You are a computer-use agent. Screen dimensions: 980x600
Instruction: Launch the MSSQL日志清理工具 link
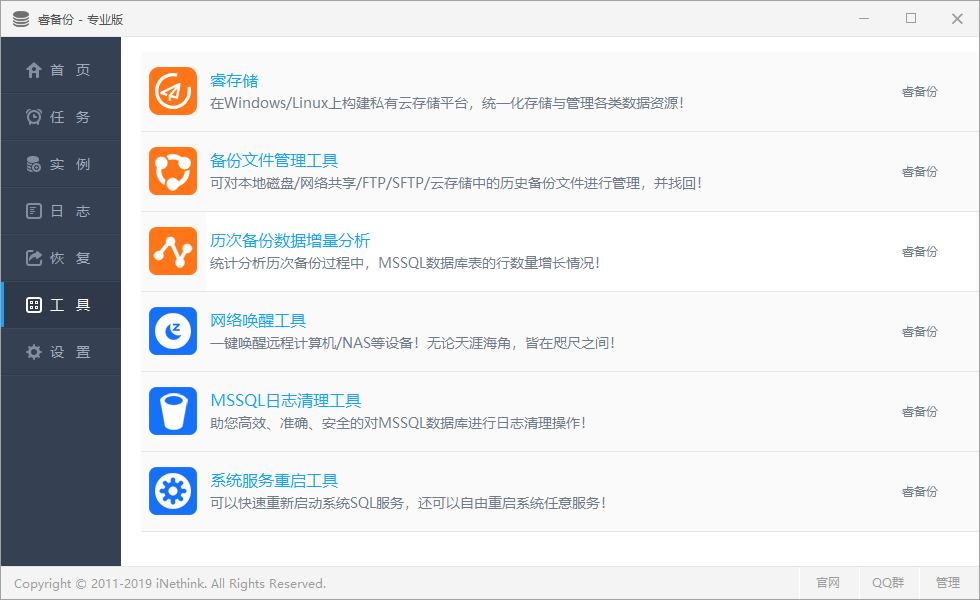(x=286, y=401)
